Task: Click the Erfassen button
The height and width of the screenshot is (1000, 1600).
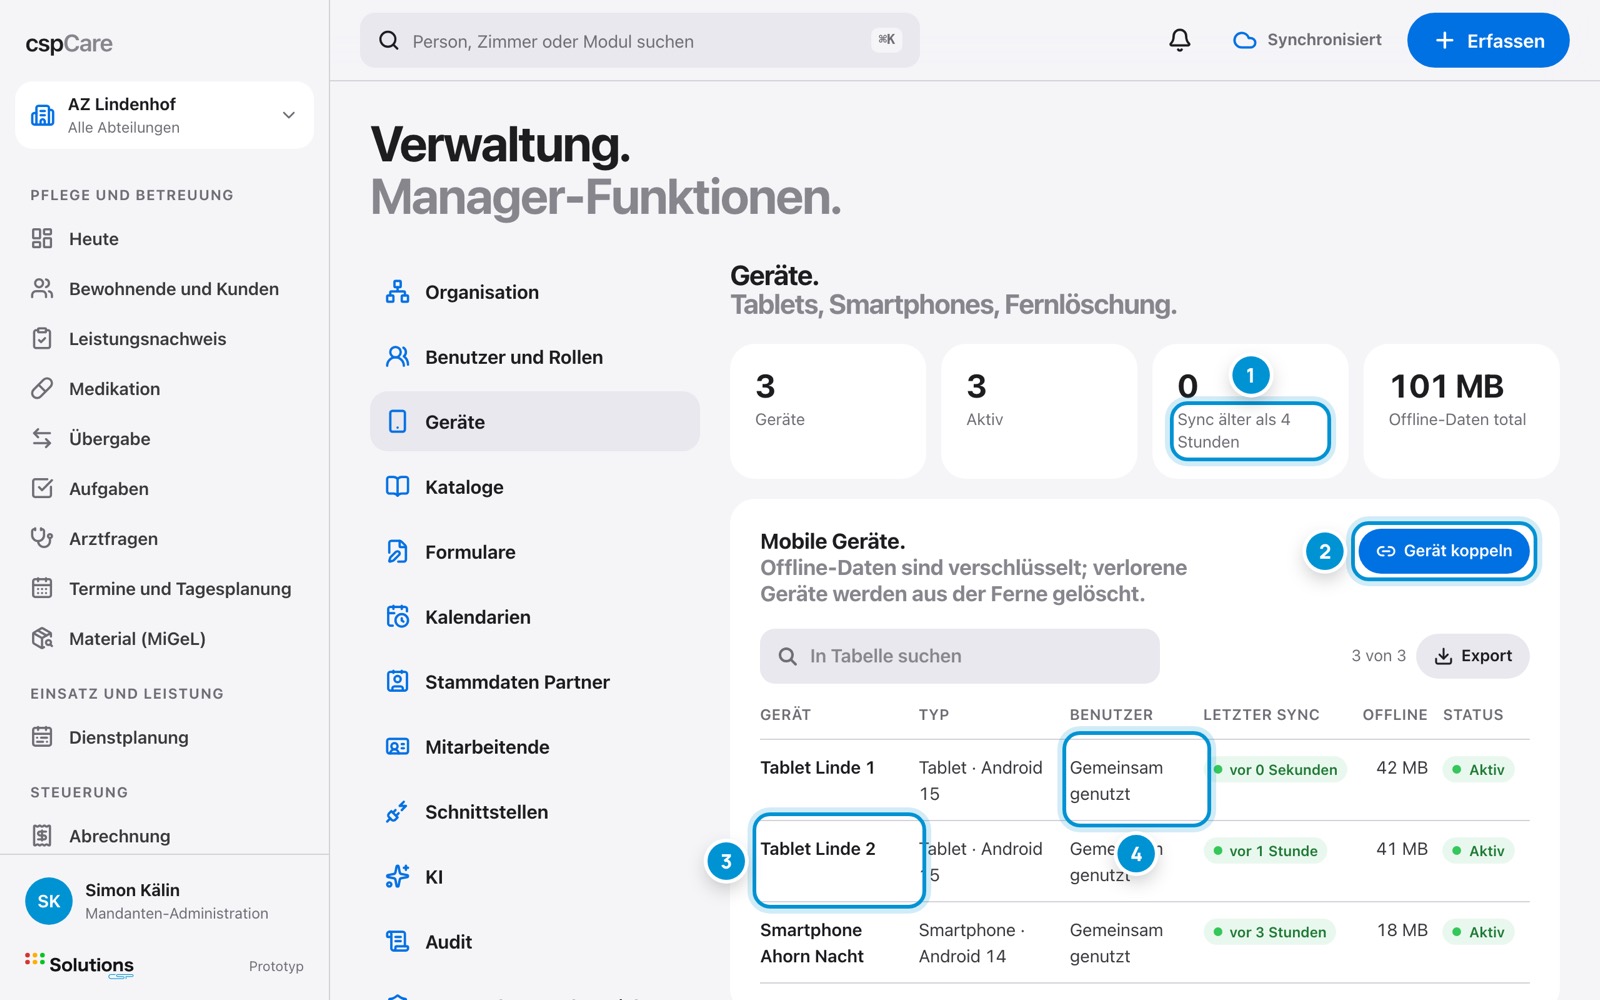Action: pos(1488,40)
